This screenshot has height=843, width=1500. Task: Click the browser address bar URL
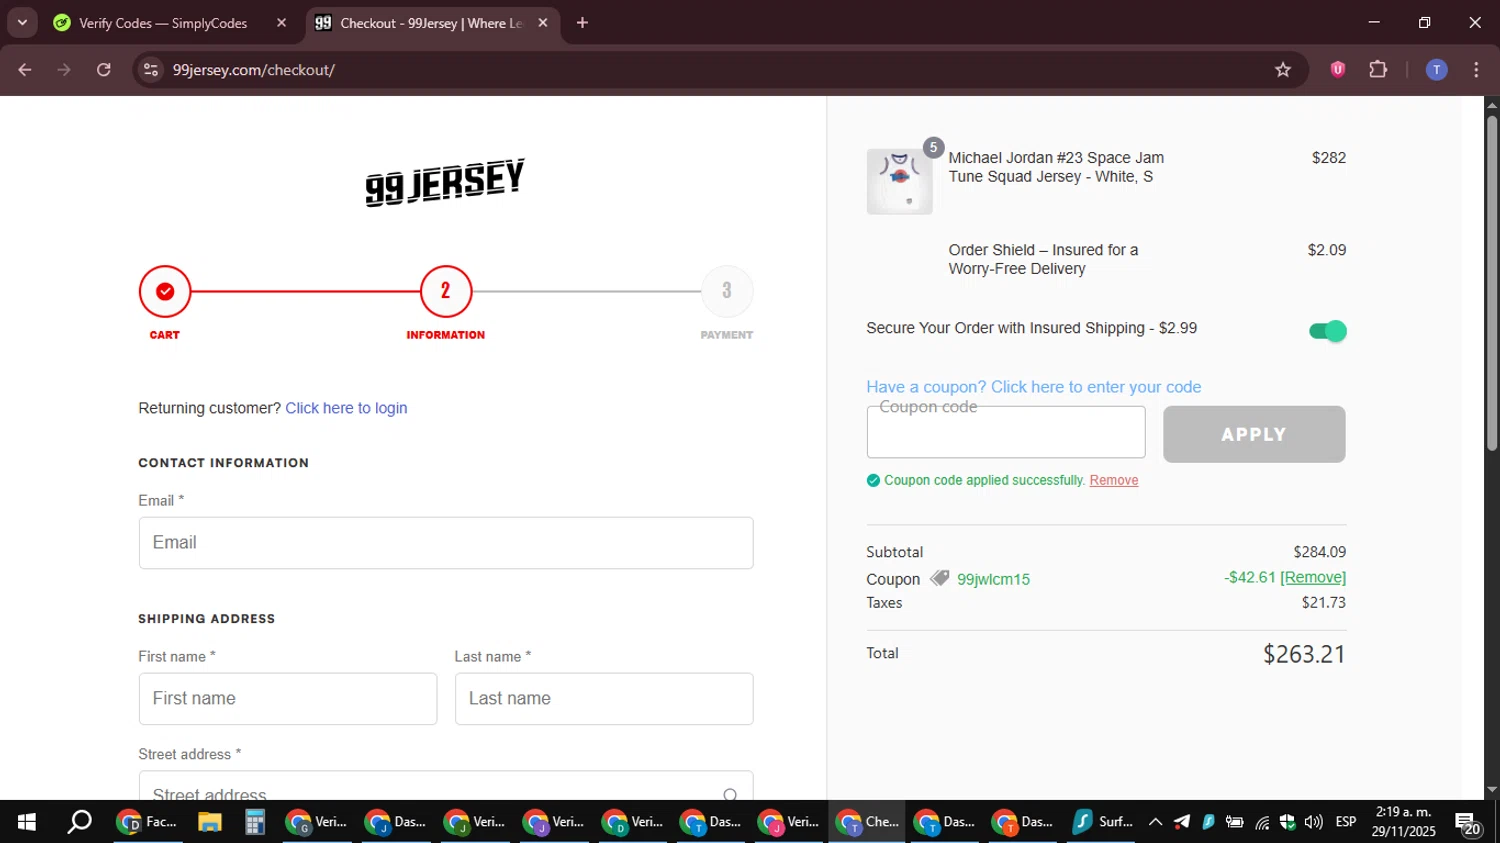pos(254,70)
